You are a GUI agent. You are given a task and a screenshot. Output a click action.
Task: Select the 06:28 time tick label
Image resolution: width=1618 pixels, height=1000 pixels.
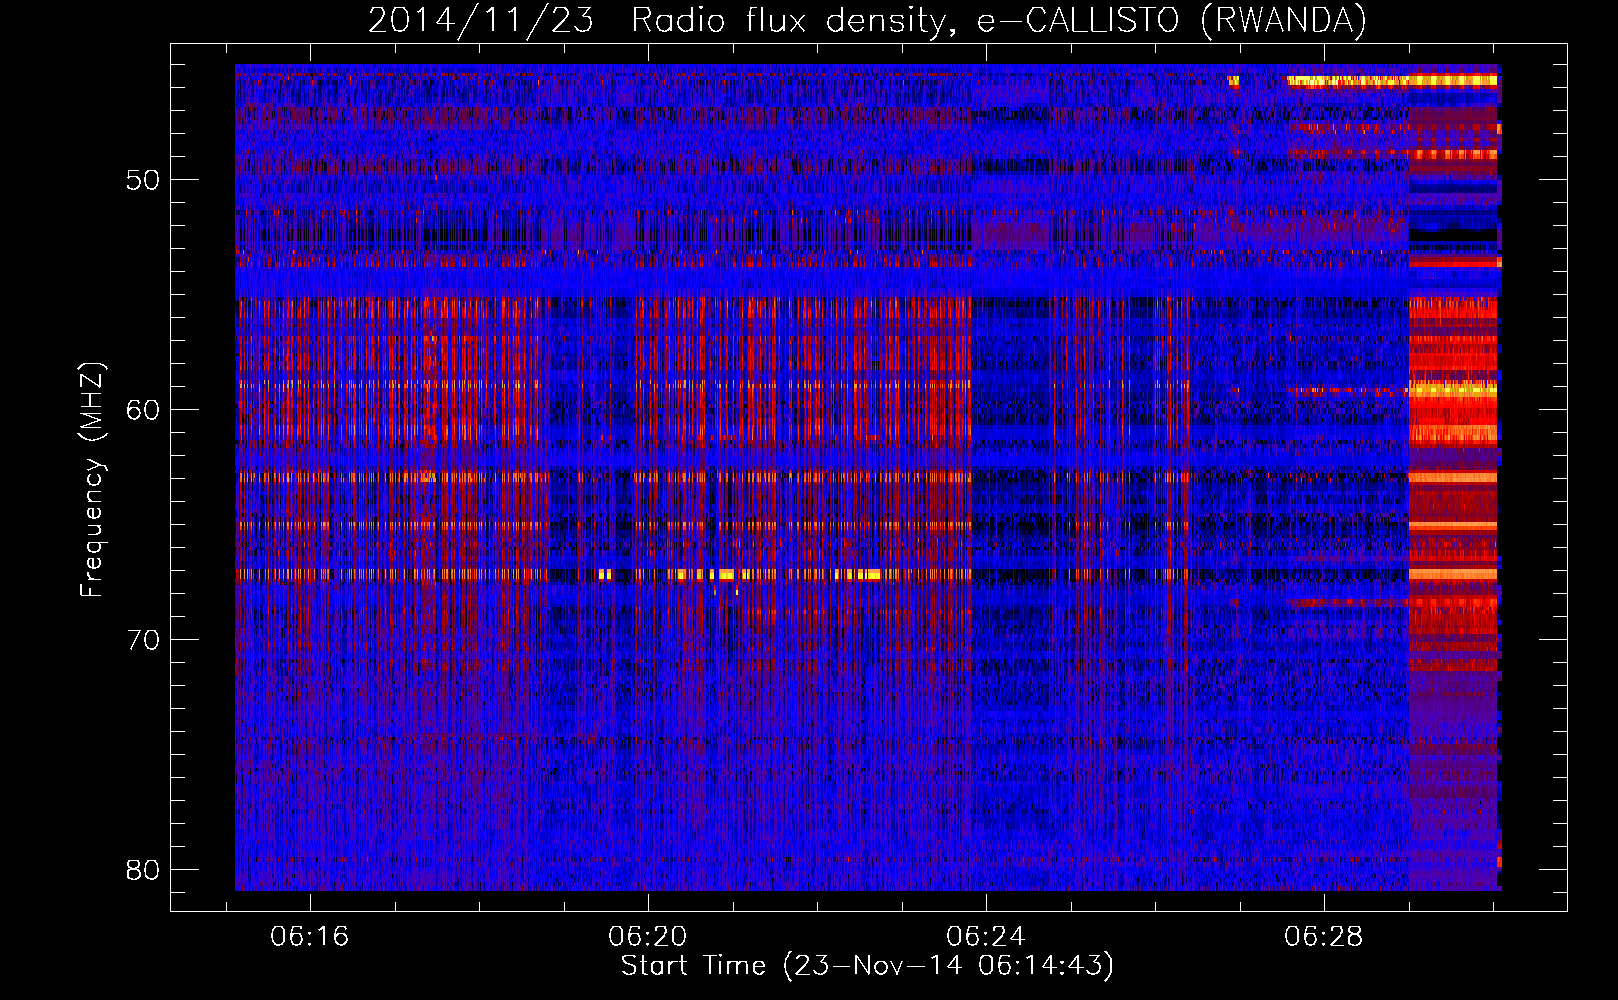[x=1323, y=937]
